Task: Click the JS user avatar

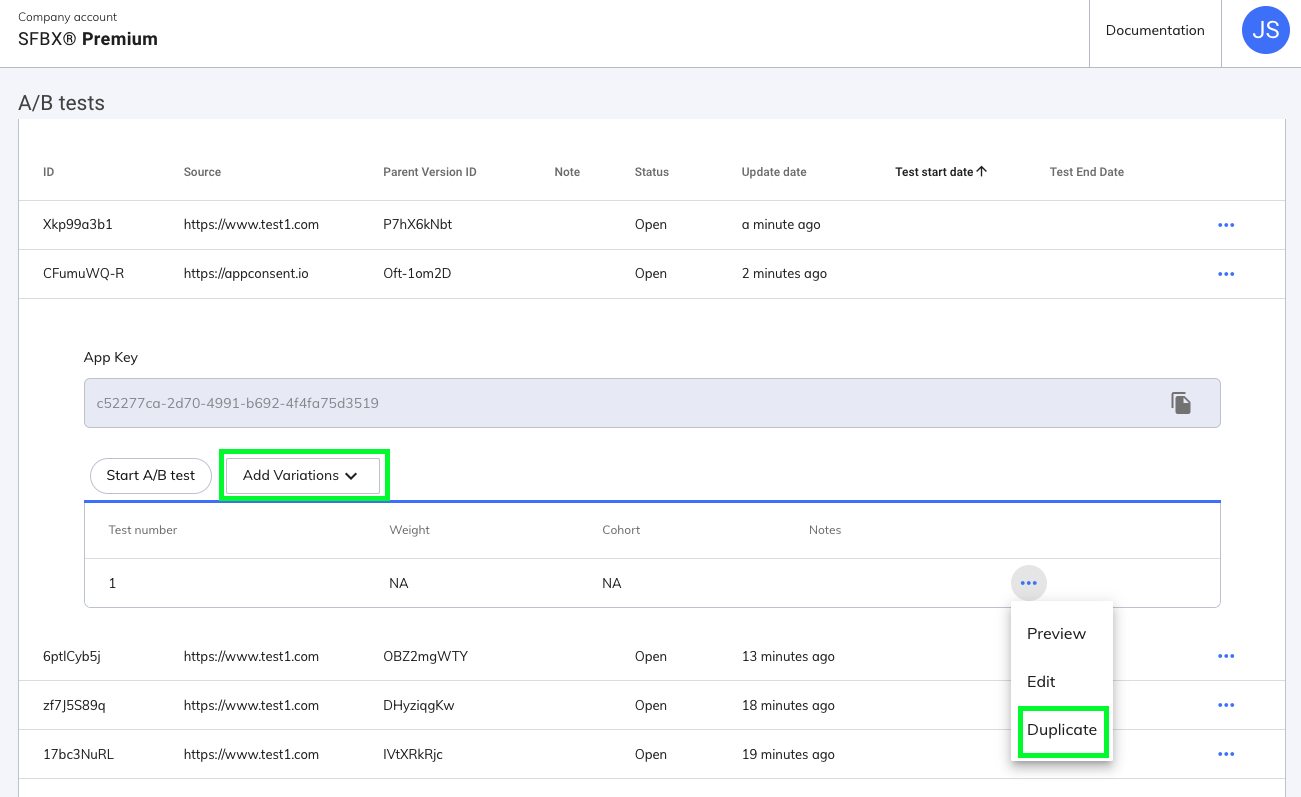Action: tap(1265, 31)
